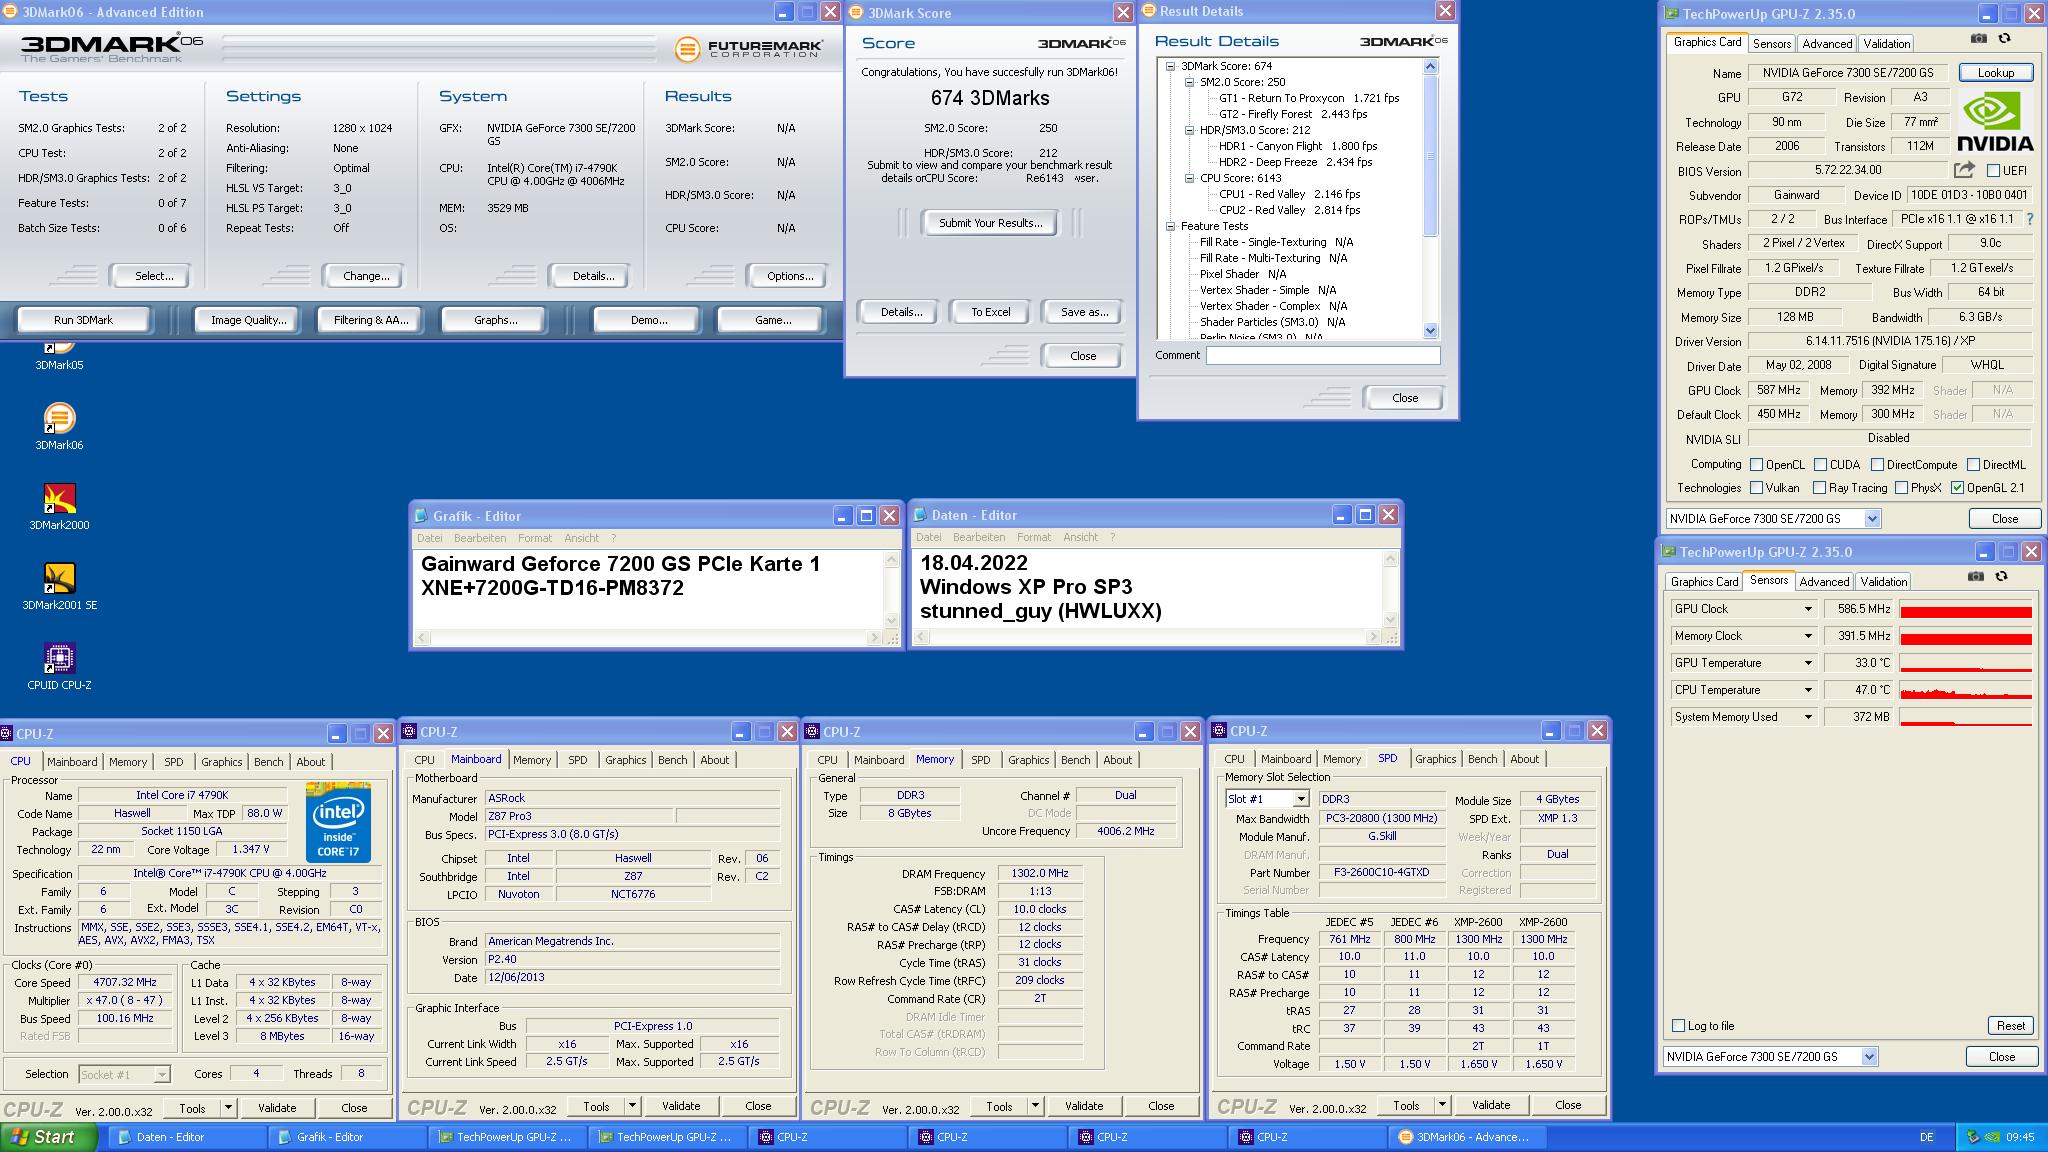Image resolution: width=2048 pixels, height=1152 pixels.
Task: Click the Bus Interface question mark help icon
Action: pyautogui.click(x=2029, y=219)
